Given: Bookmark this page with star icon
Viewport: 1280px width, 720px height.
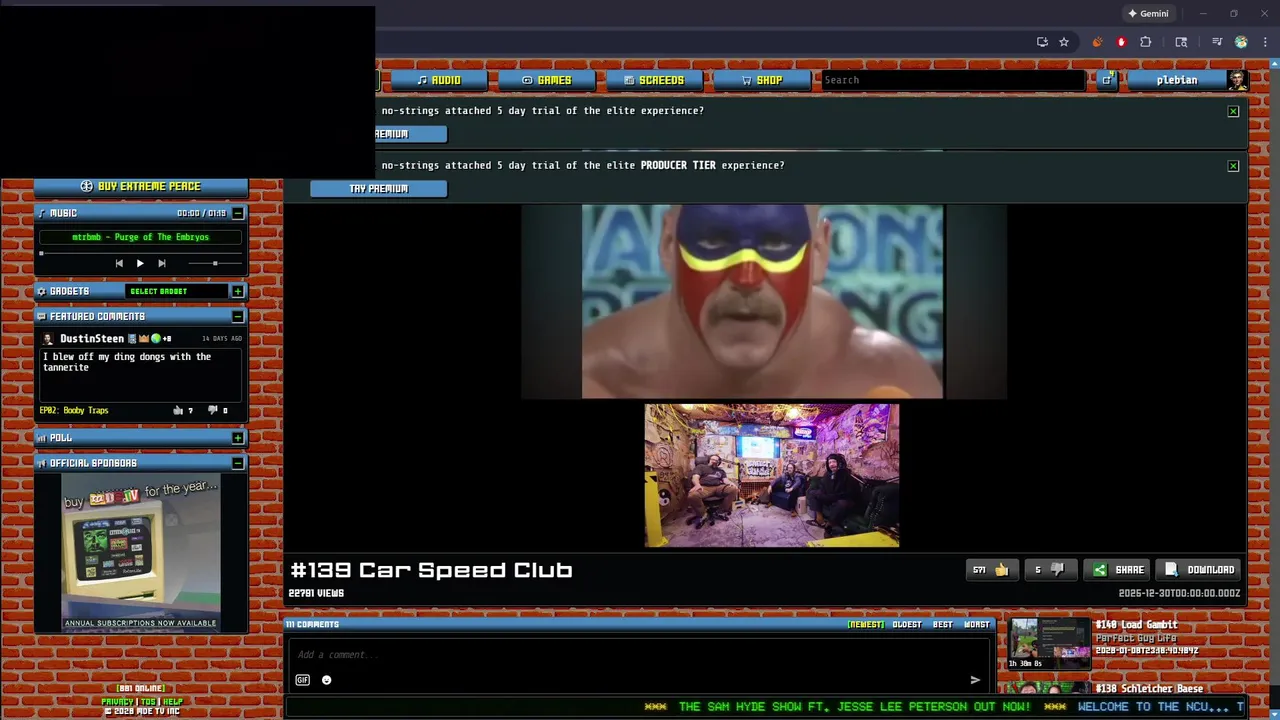Looking at the screenshot, I should pyautogui.click(x=1064, y=42).
